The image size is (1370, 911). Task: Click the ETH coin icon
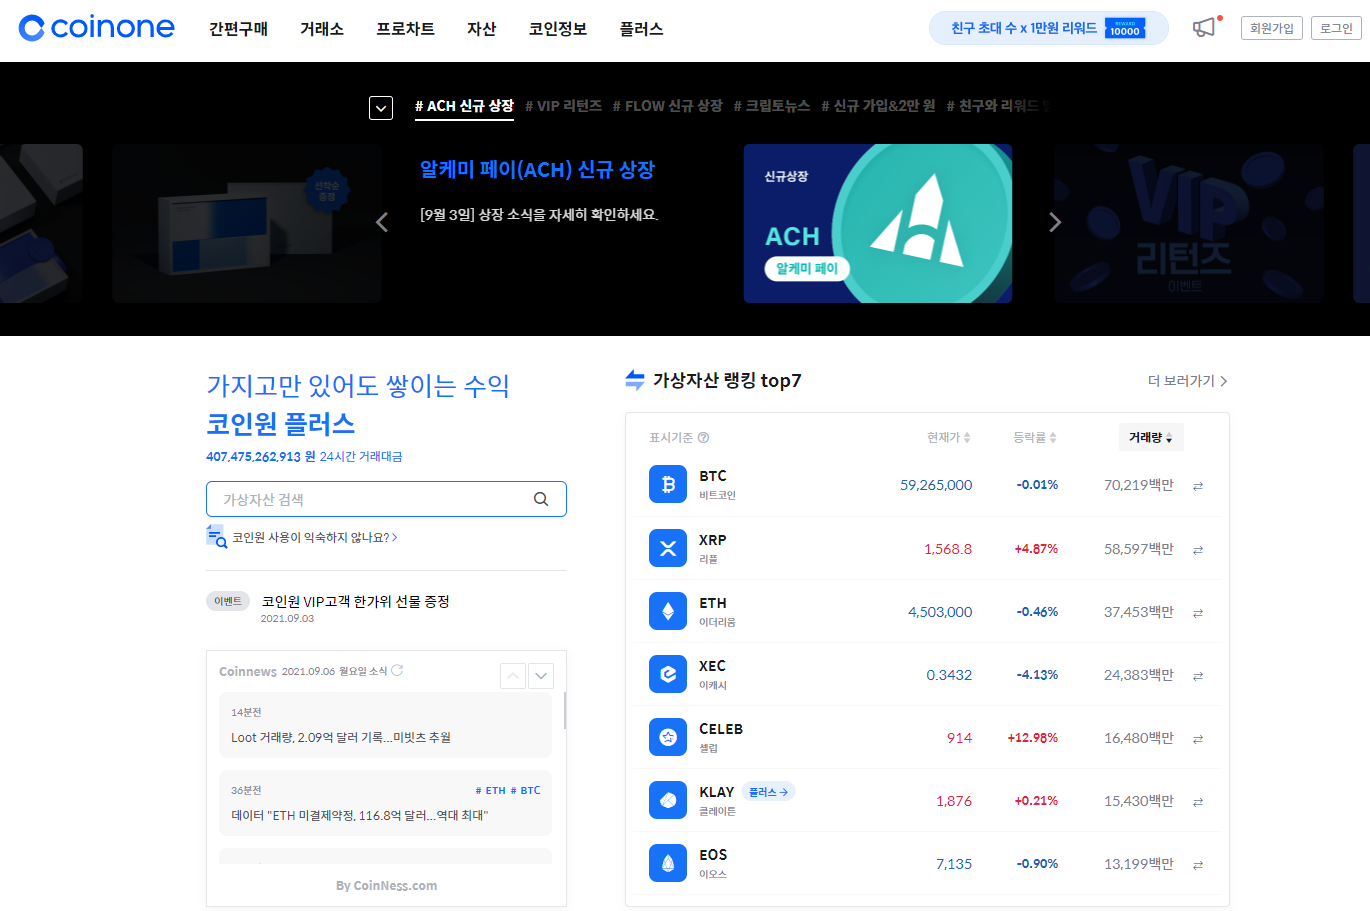(x=668, y=611)
